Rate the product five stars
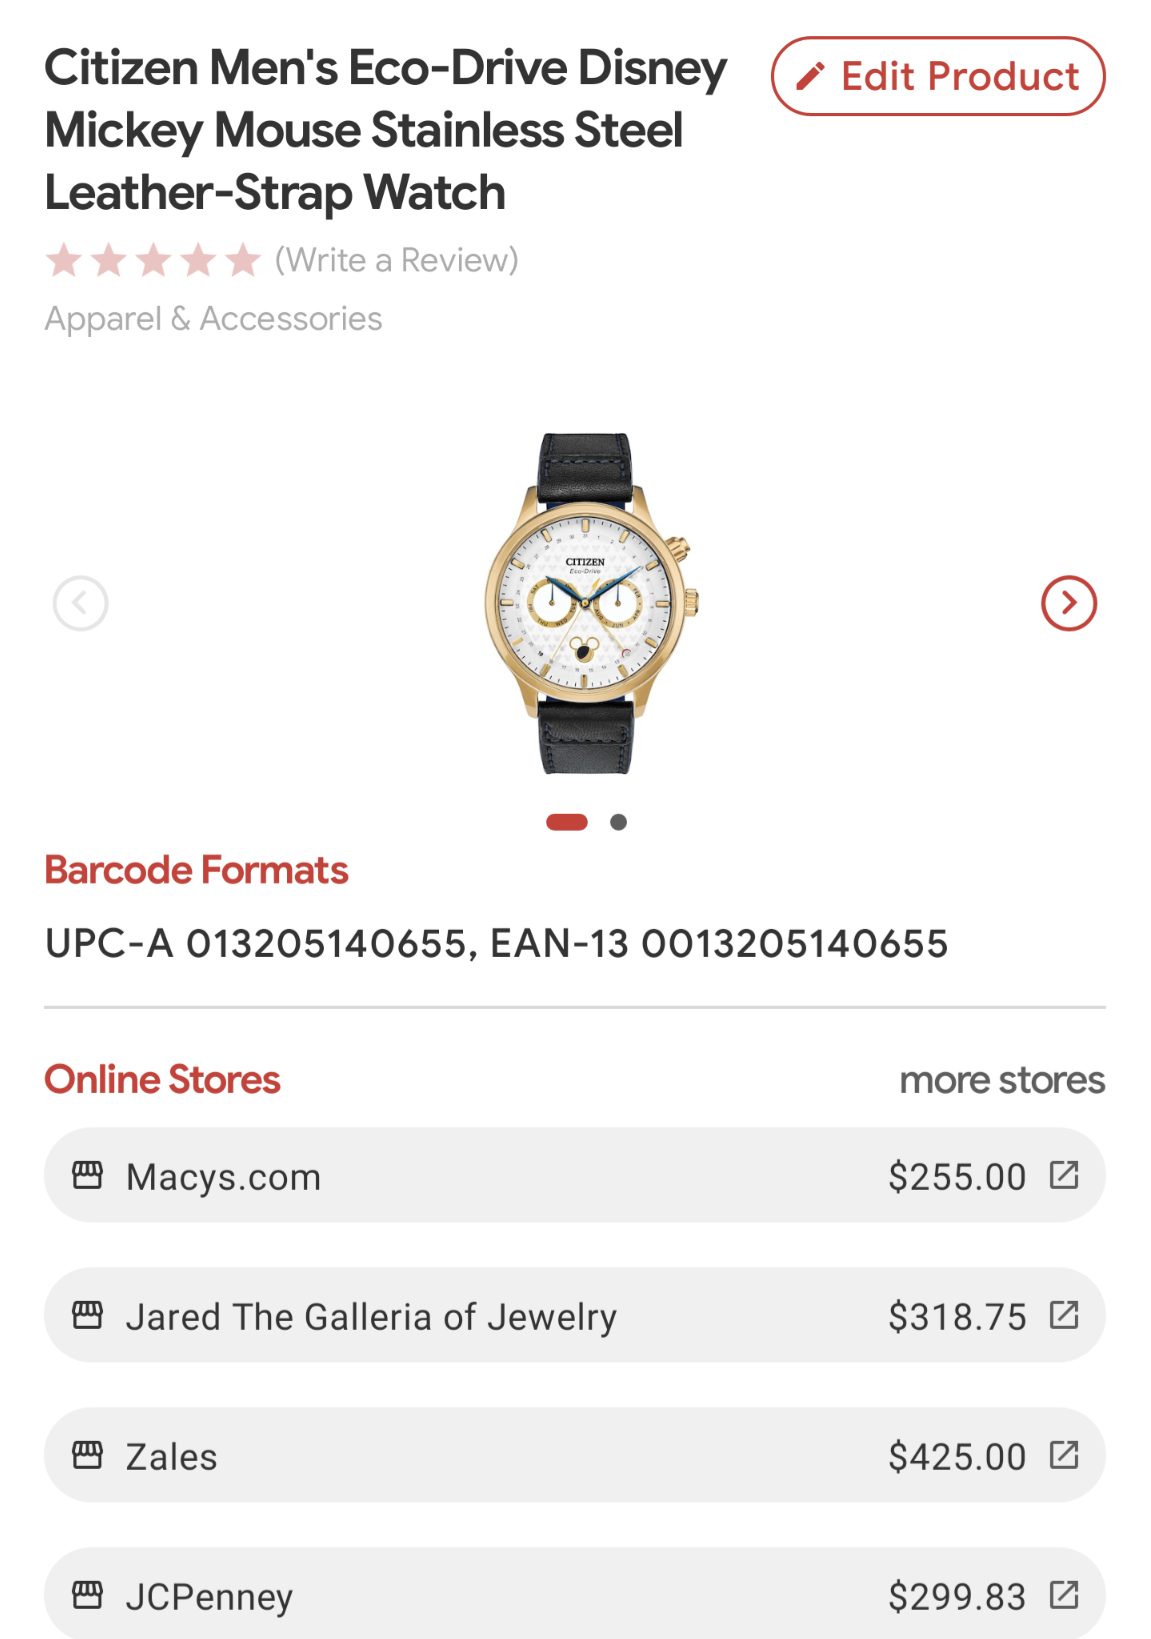The width and height of the screenshot is (1151, 1639). (243, 261)
